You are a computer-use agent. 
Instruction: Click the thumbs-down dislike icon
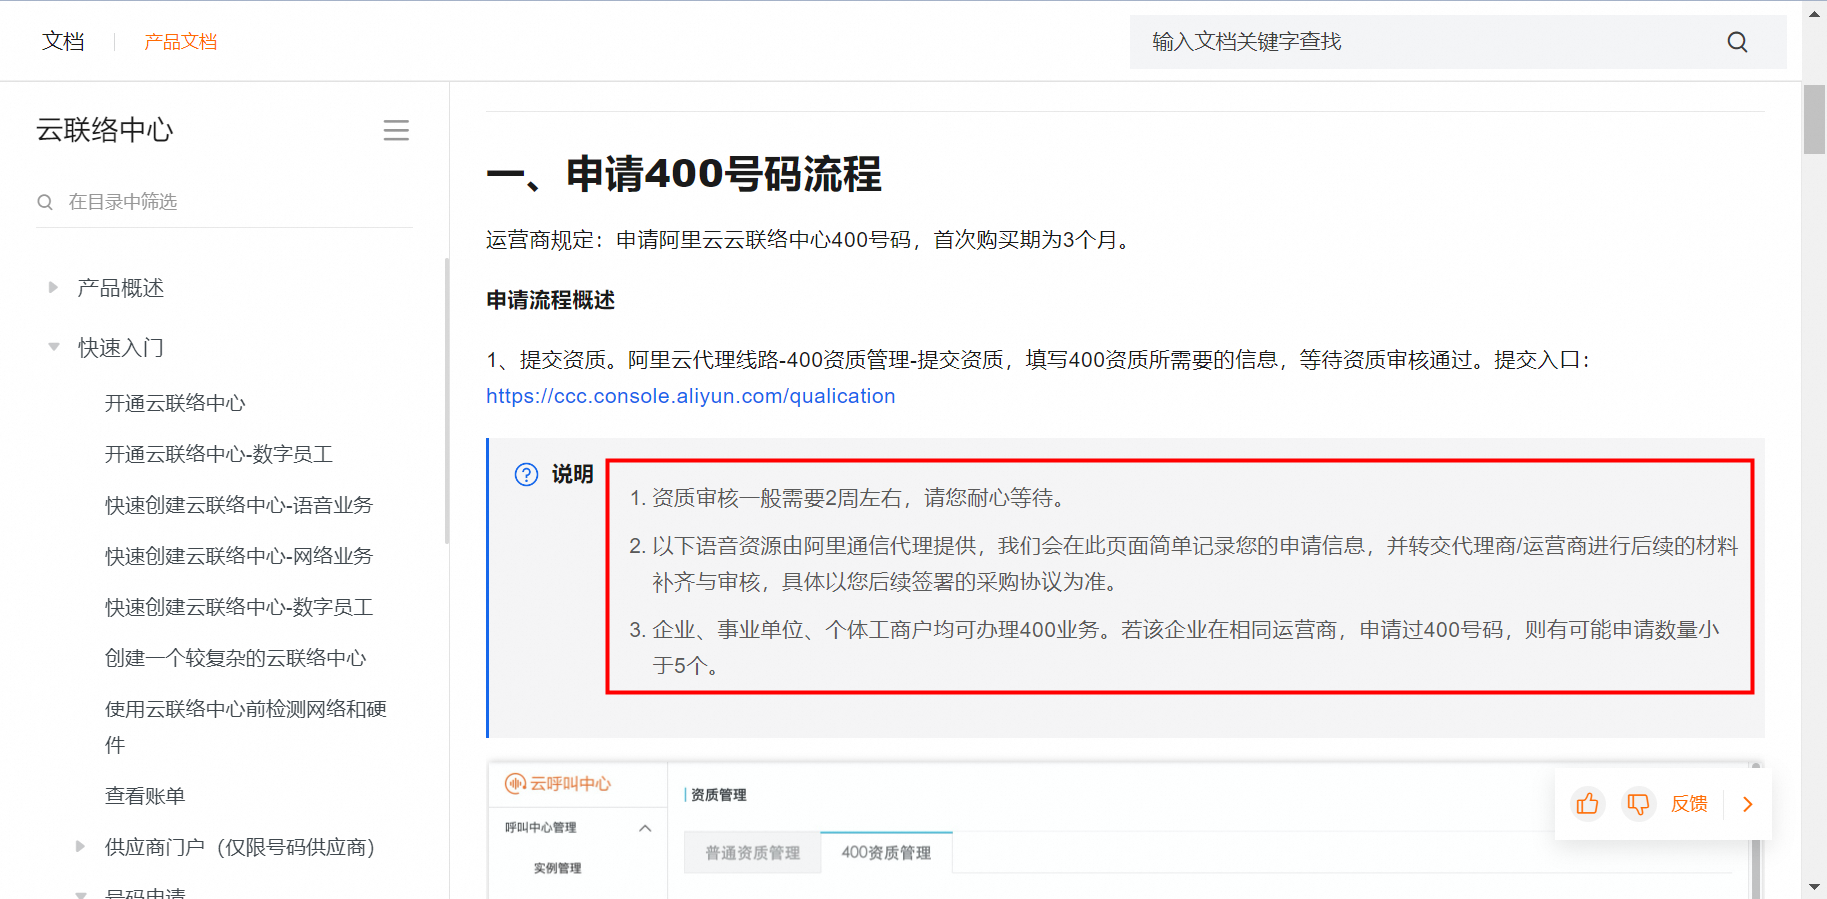[x=1638, y=804]
